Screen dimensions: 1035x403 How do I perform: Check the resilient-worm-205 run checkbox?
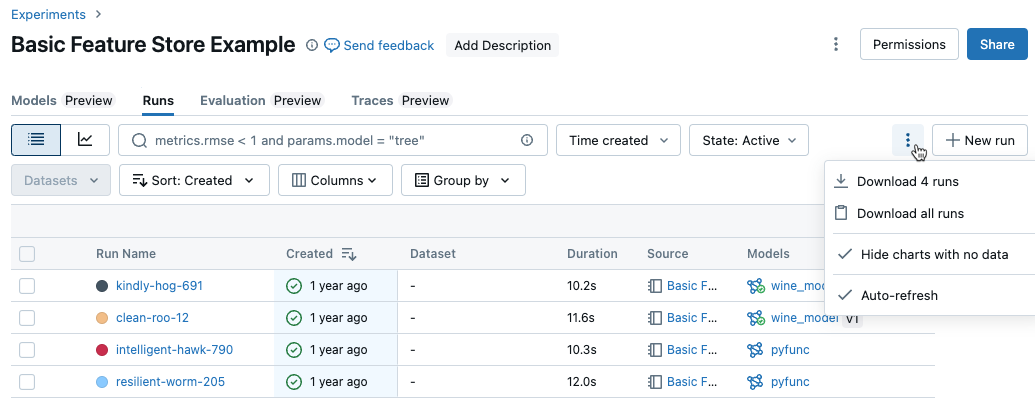click(x=27, y=382)
